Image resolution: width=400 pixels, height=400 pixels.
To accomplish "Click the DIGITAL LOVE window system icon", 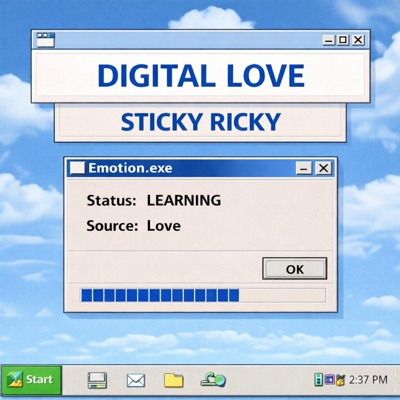I will 45,40.
